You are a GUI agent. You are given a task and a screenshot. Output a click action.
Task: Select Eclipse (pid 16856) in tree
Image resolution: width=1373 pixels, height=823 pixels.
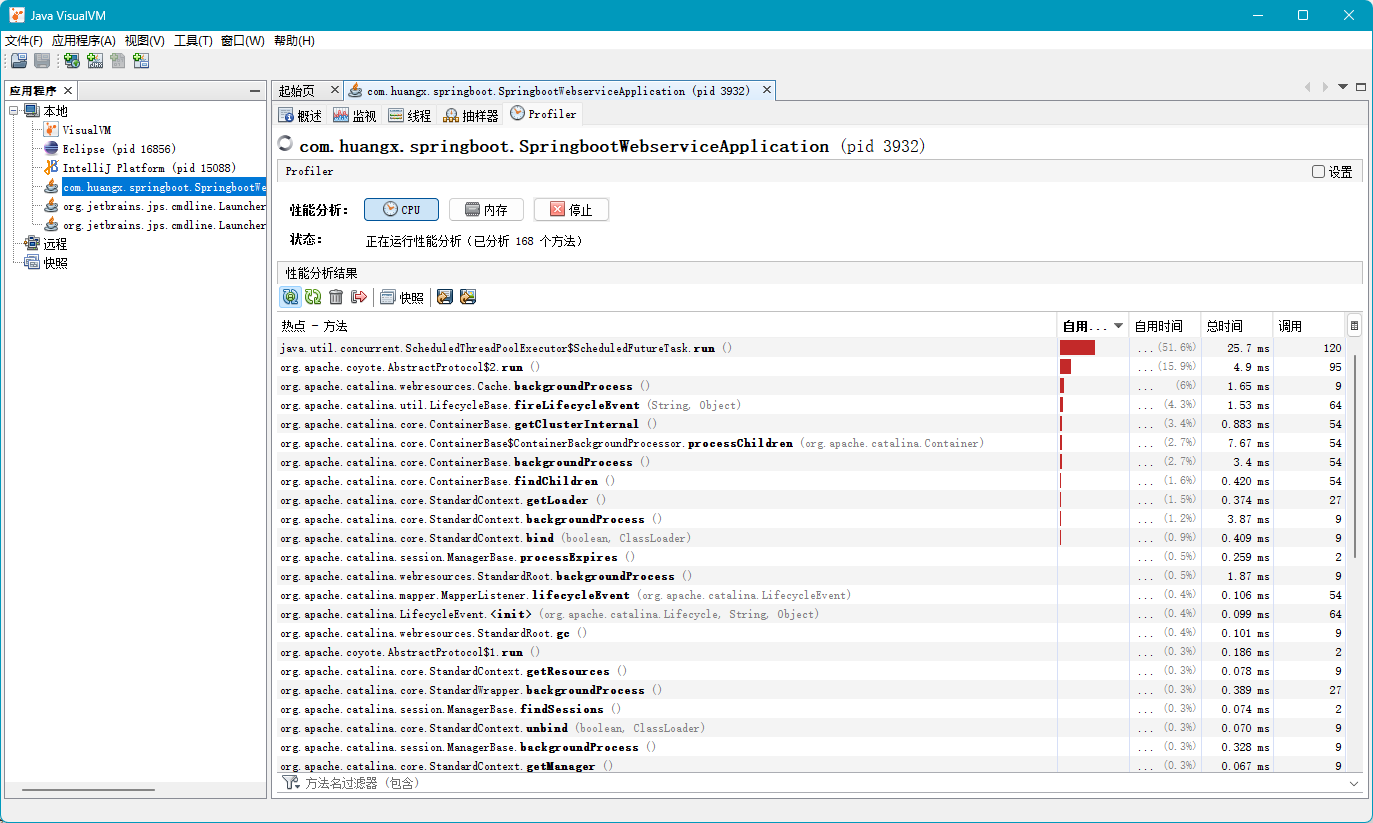119,149
